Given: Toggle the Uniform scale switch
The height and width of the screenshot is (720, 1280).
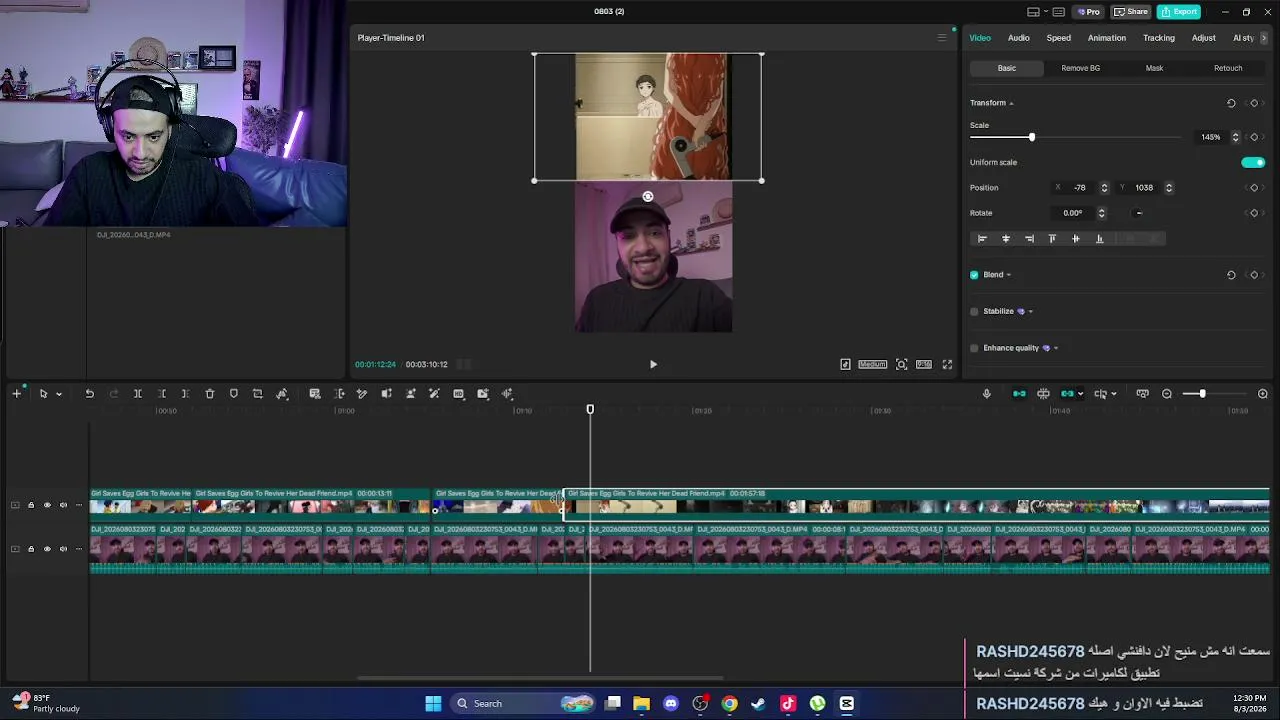Looking at the screenshot, I should pos(1253,162).
